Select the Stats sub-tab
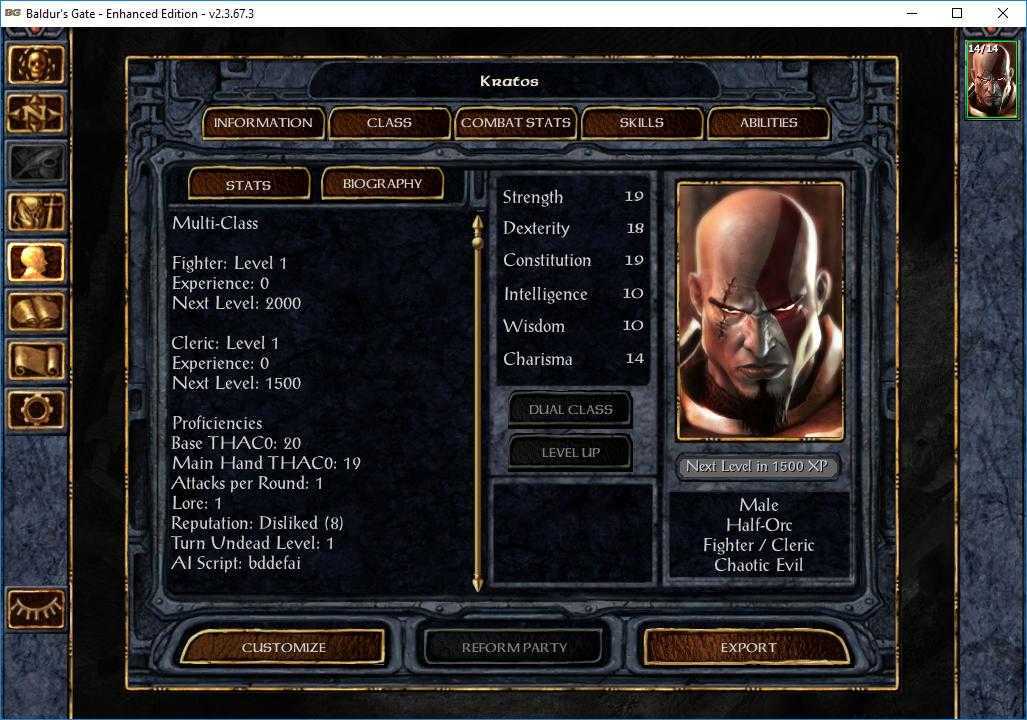The height and width of the screenshot is (720, 1027). pyautogui.click(x=248, y=185)
